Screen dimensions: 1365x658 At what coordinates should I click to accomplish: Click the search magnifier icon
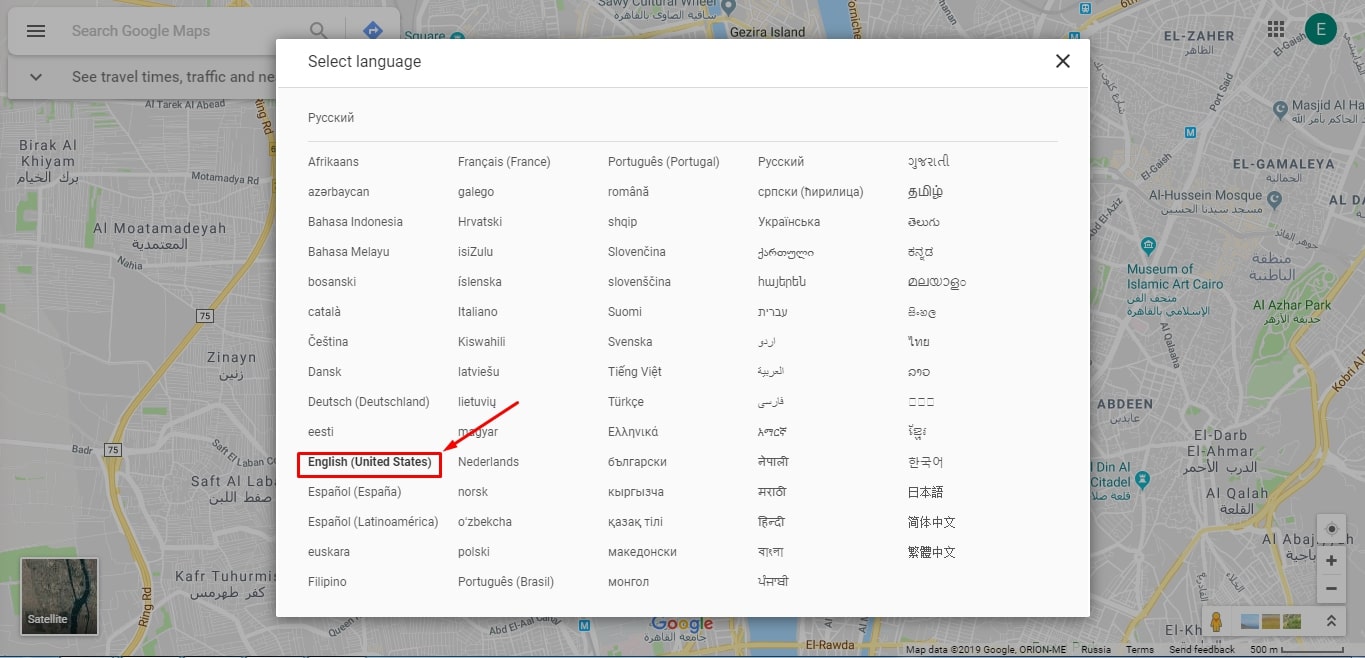(319, 31)
